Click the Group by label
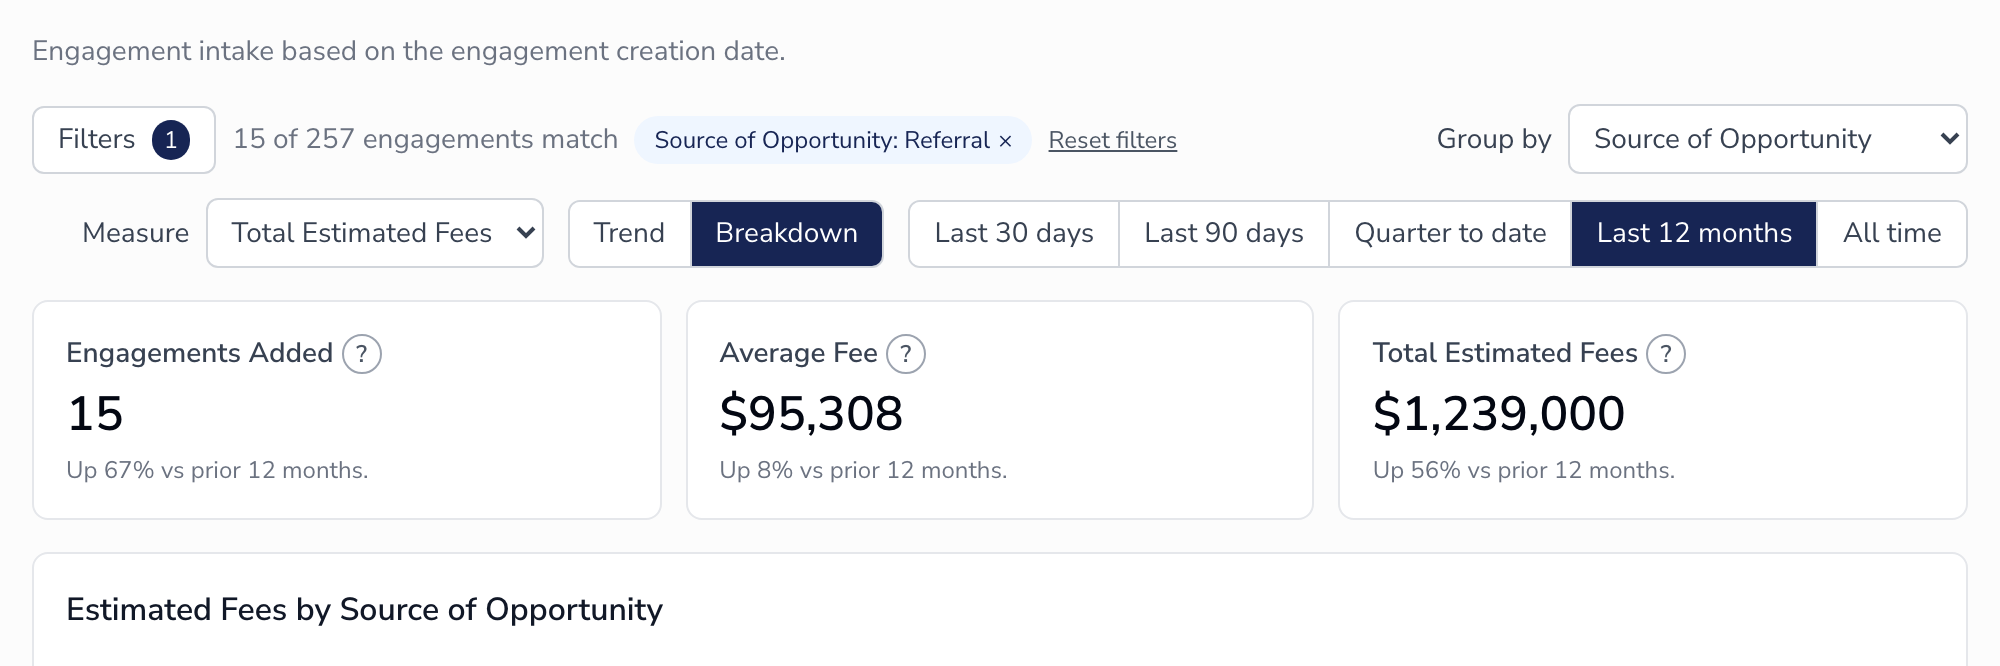This screenshot has width=2000, height=666. [x=1494, y=139]
